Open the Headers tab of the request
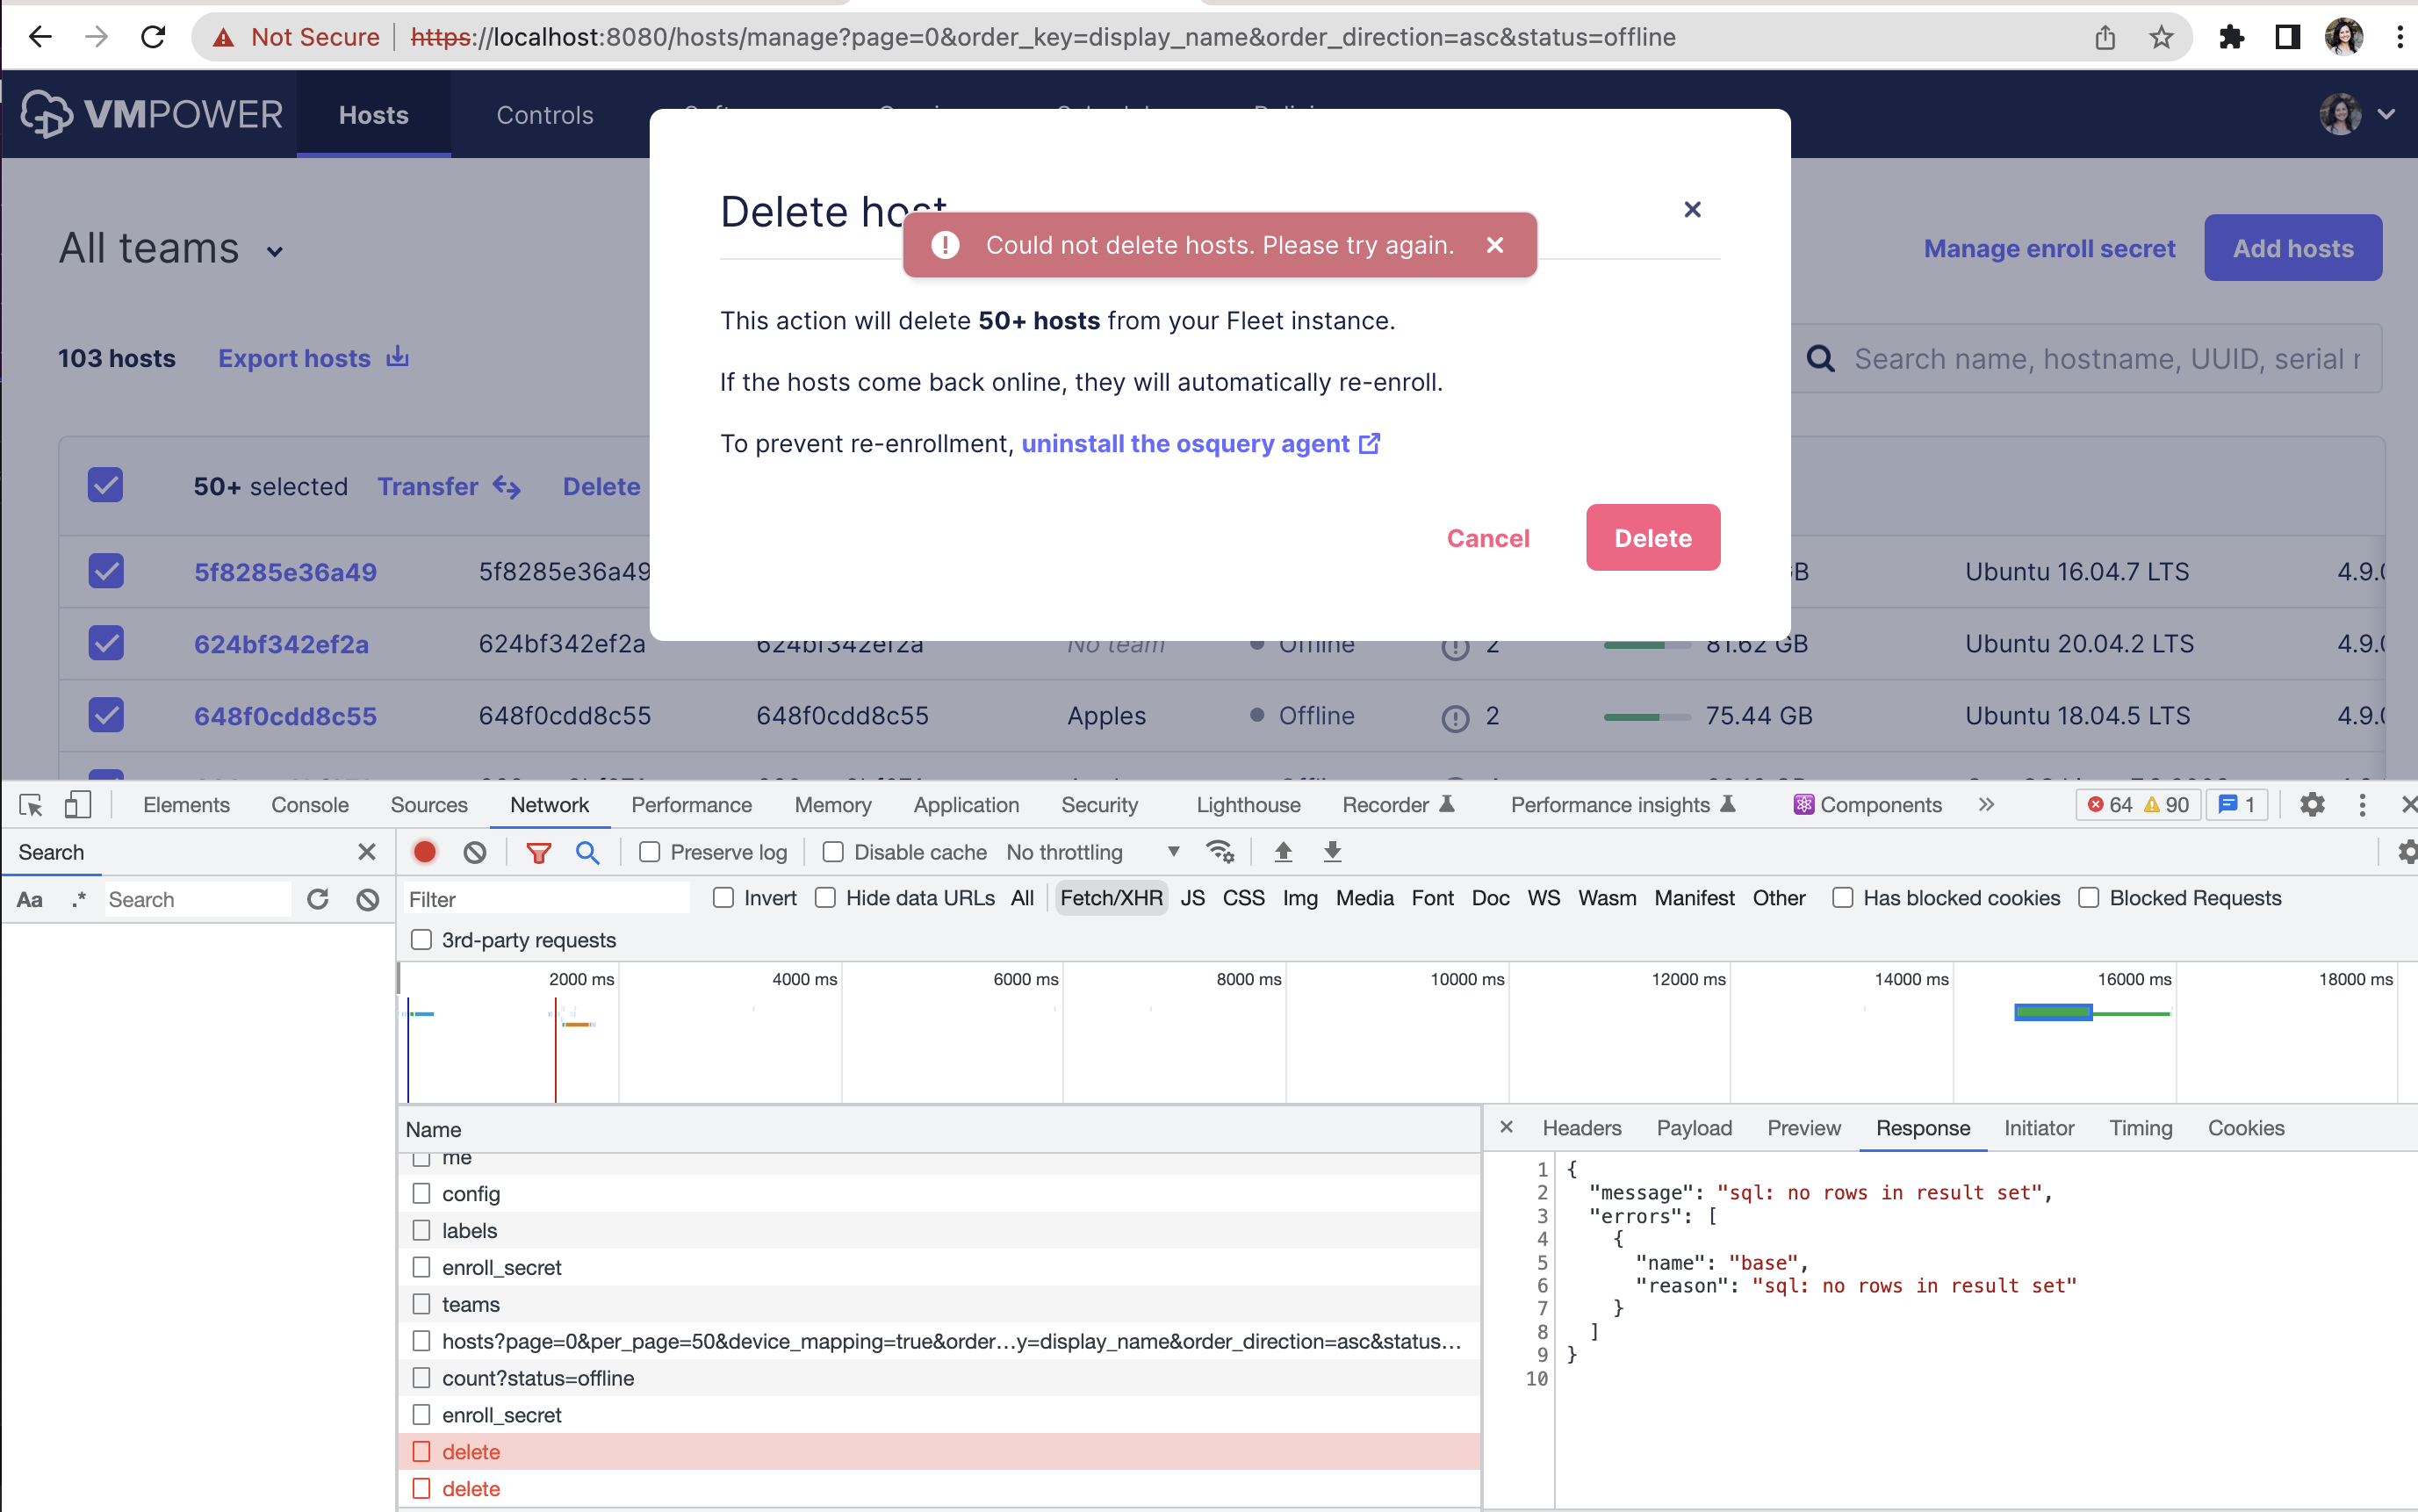 (x=1581, y=1128)
